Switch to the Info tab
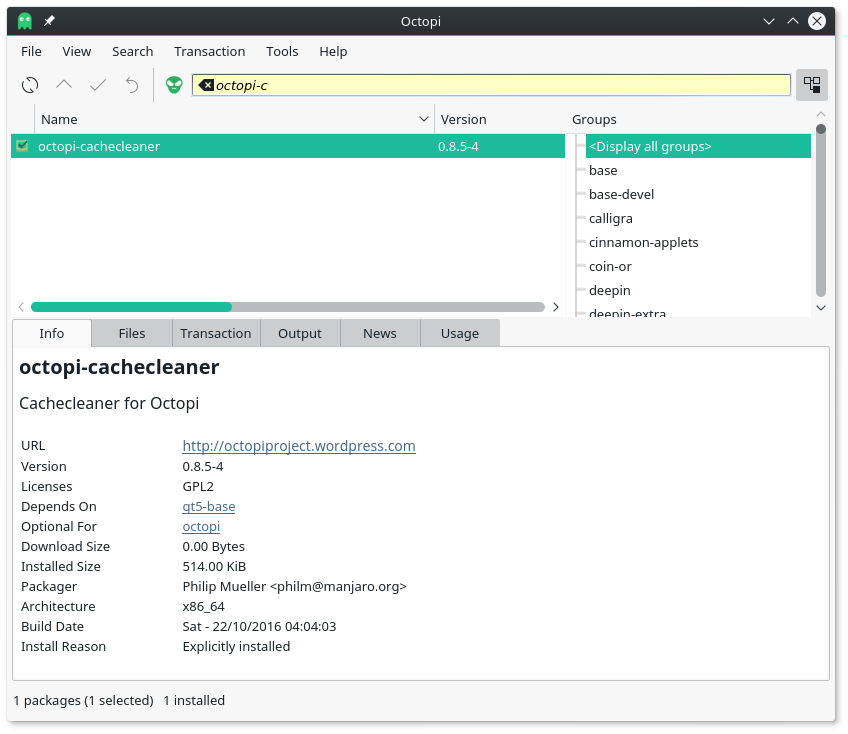The image size is (848, 734). 51,333
